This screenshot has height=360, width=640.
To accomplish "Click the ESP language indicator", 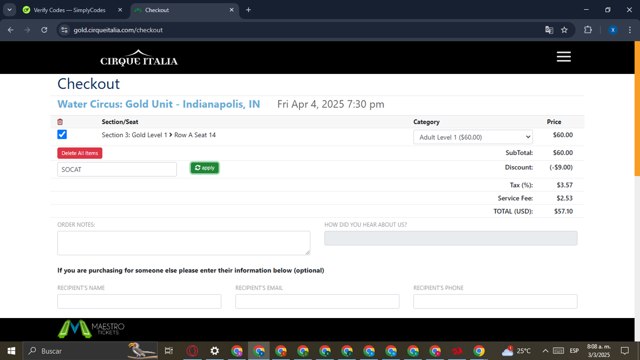I will (x=574, y=351).
